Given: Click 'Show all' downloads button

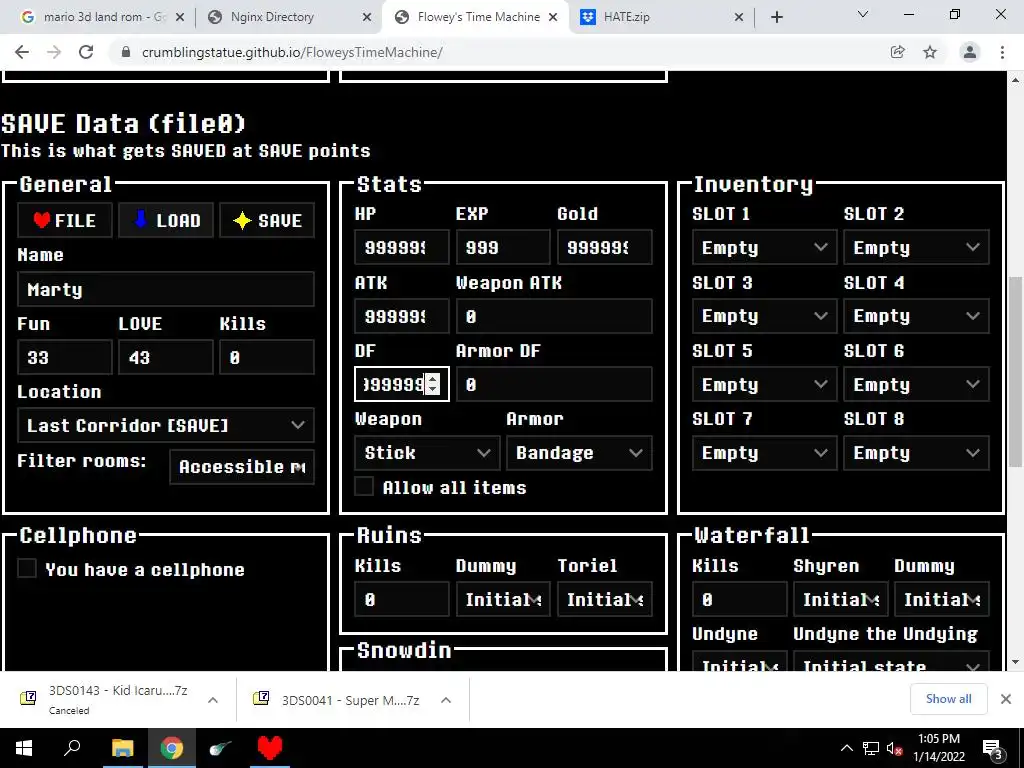Looking at the screenshot, I should 948,699.
